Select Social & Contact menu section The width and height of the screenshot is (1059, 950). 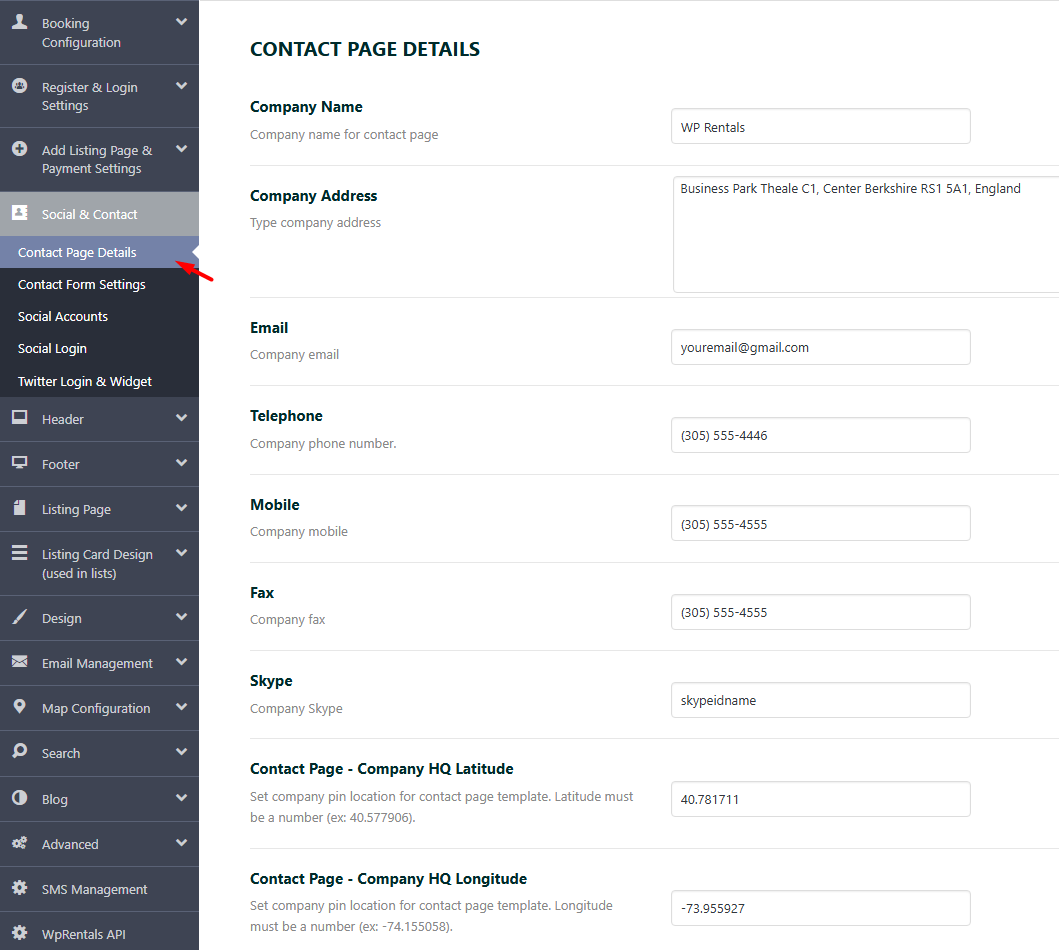pos(99,214)
